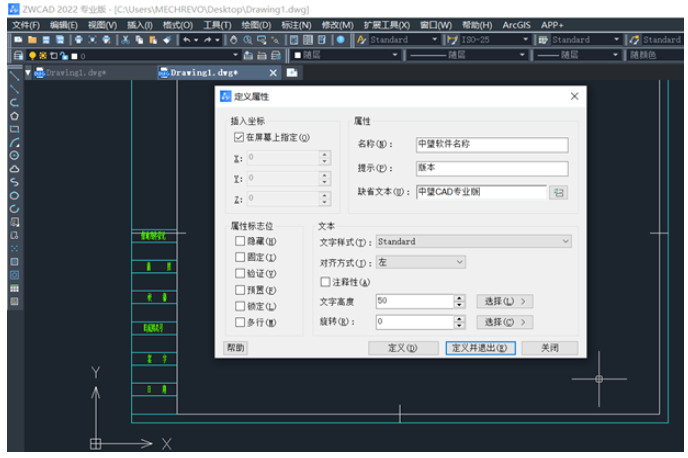Select the Circle draw tool
This screenshot has width=688, height=458.
[x=14, y=156]
